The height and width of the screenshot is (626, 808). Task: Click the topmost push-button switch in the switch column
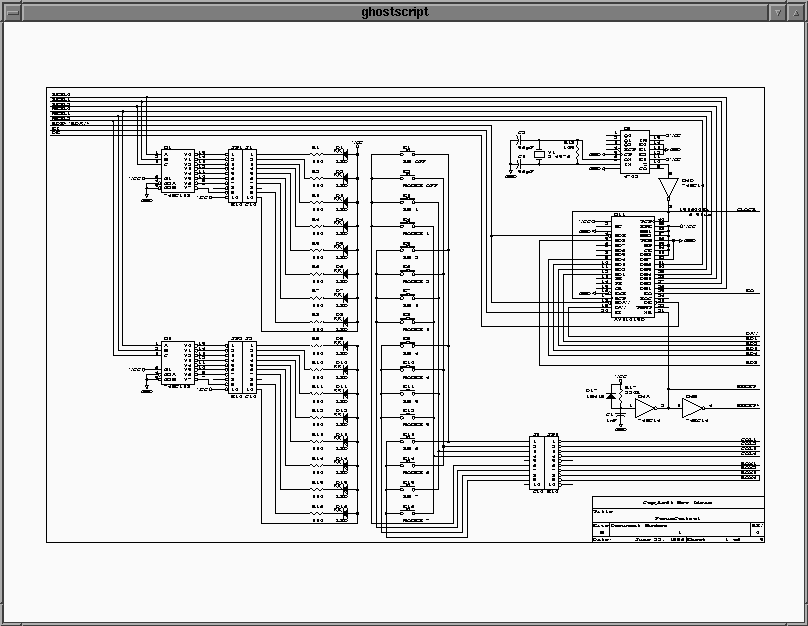pyautogui.click(x=407, y=154)
